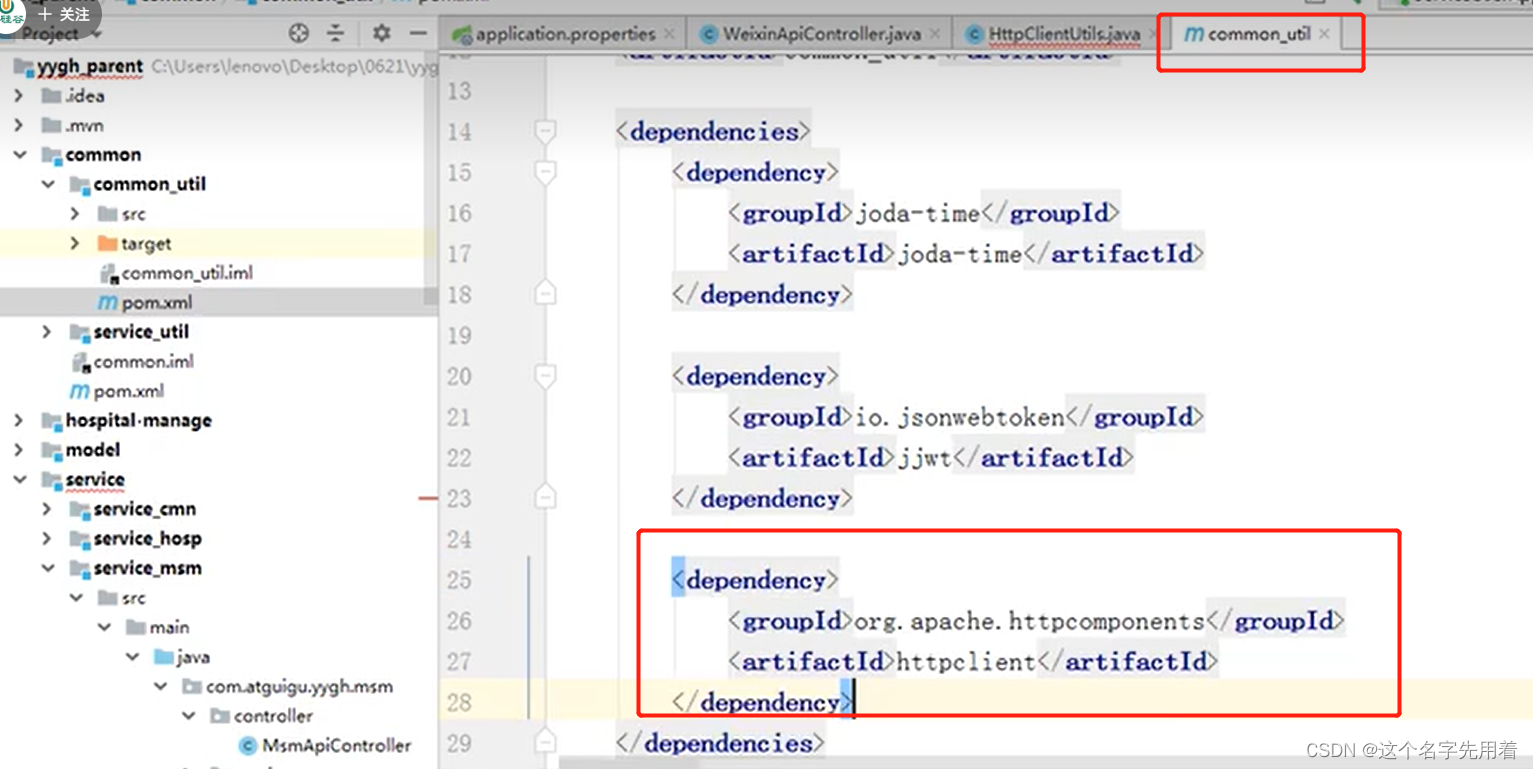Click the hospital-manage folder icon

pyautogui.click(x=50, y=421)
